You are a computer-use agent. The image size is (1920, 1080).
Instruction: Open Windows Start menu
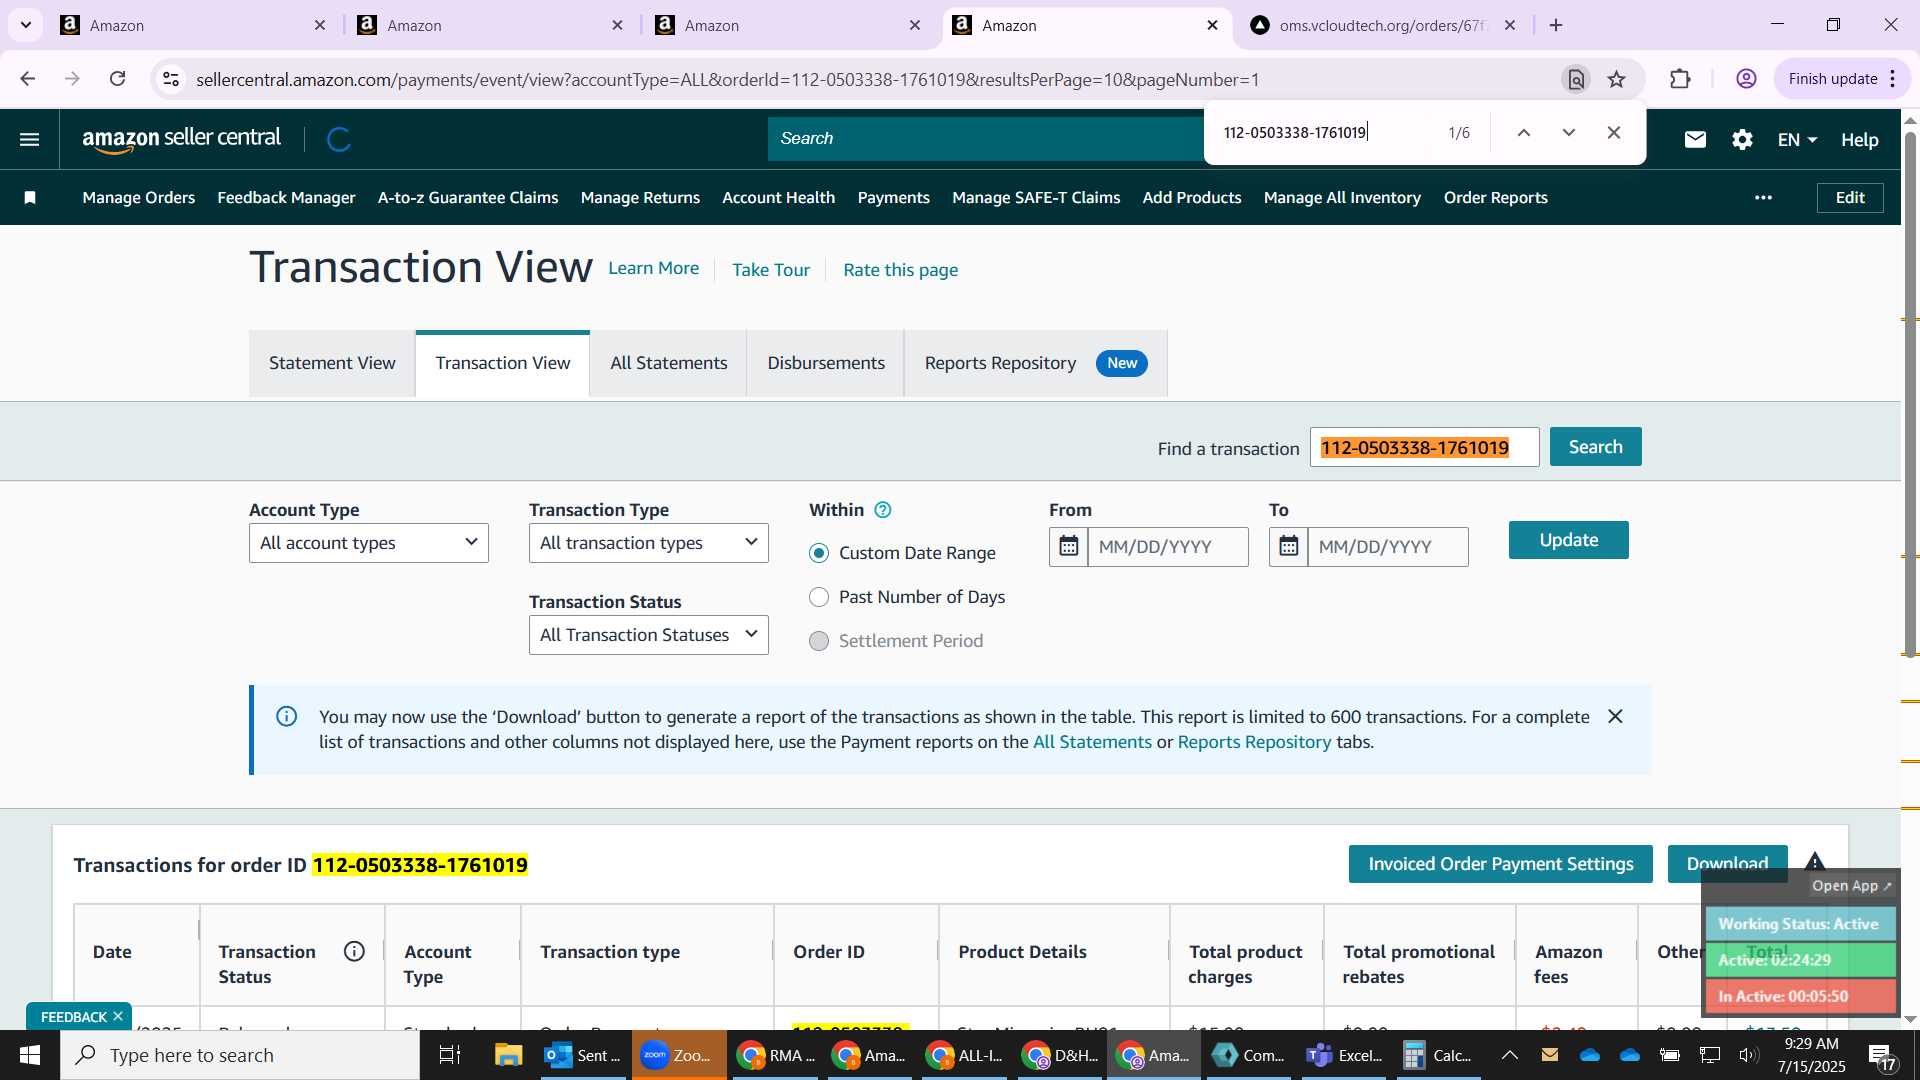(x=29, y=1055)
